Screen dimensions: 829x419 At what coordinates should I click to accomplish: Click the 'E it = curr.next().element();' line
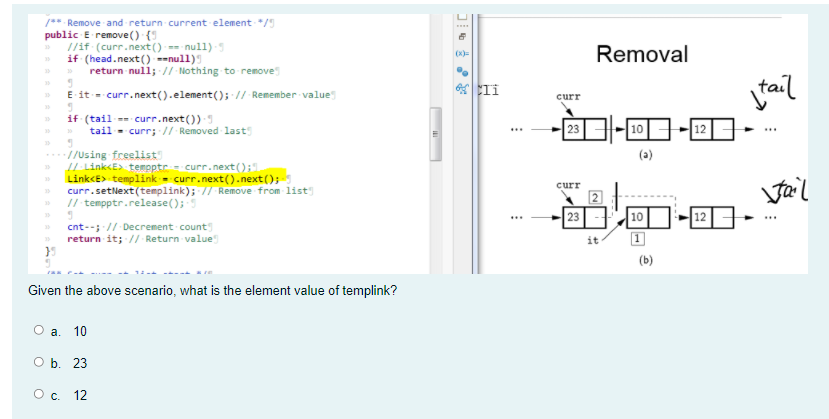pyautogui.click(x=148, y=95)
